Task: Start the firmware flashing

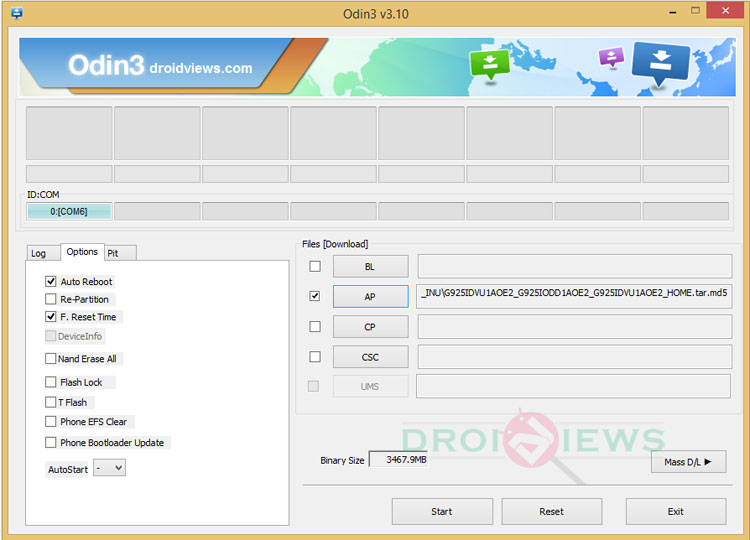Action: pyautogui.click(x=442, y=511)
